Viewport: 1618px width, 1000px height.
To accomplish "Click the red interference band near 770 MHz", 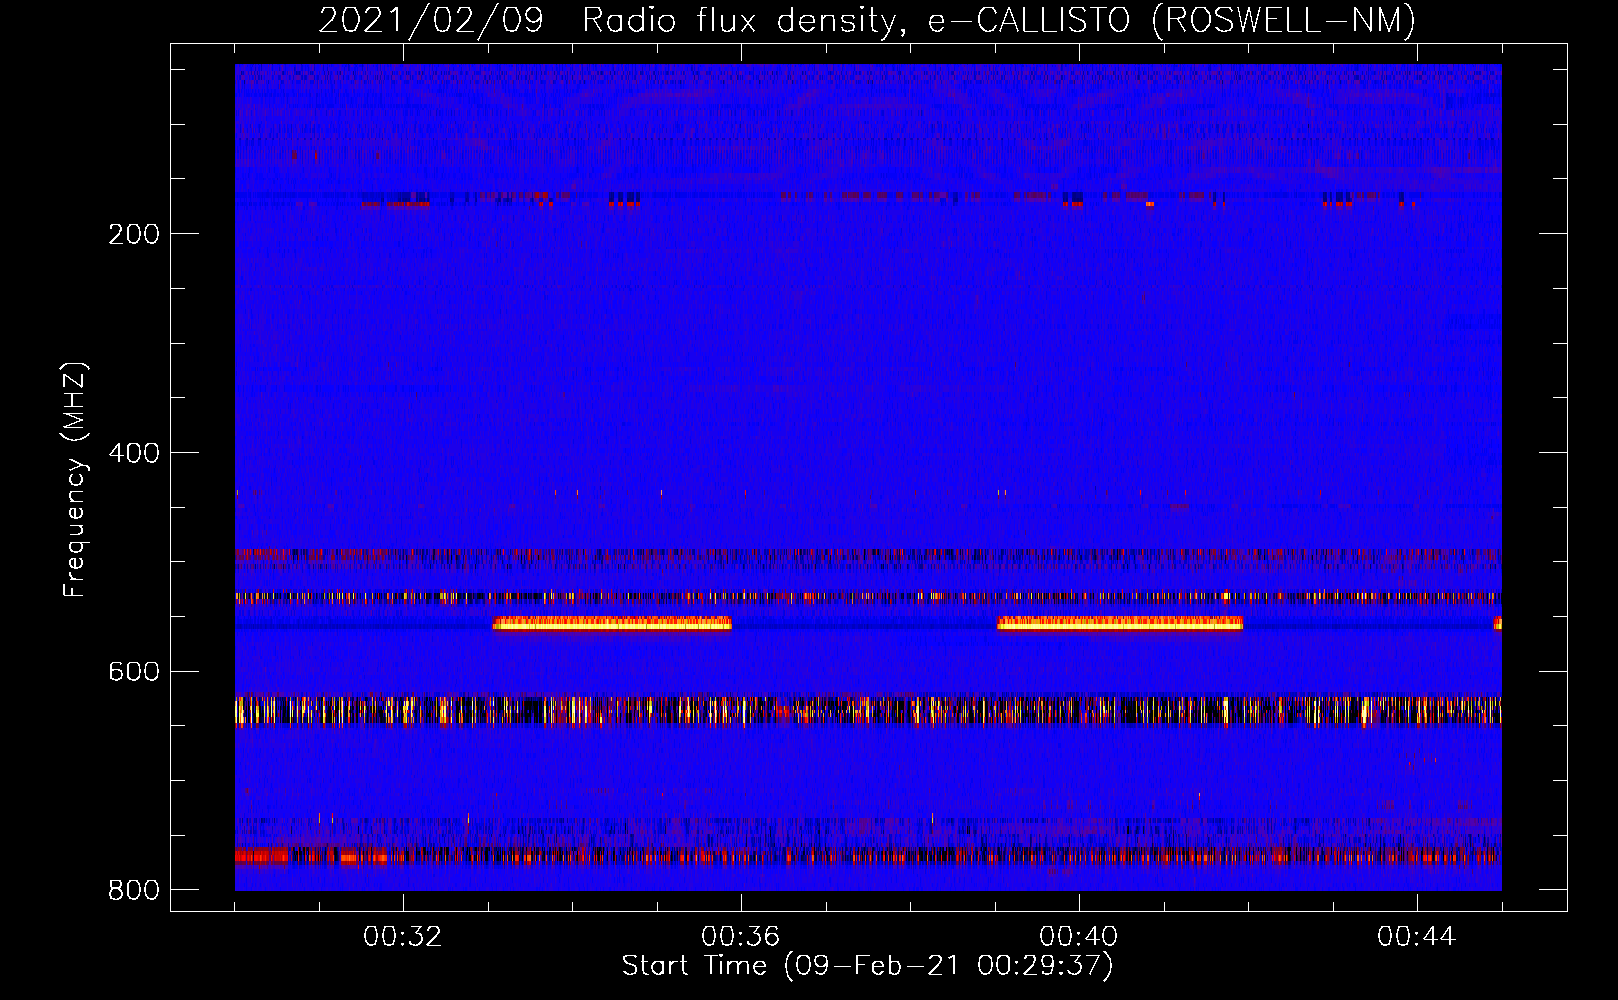I will 868,856.
